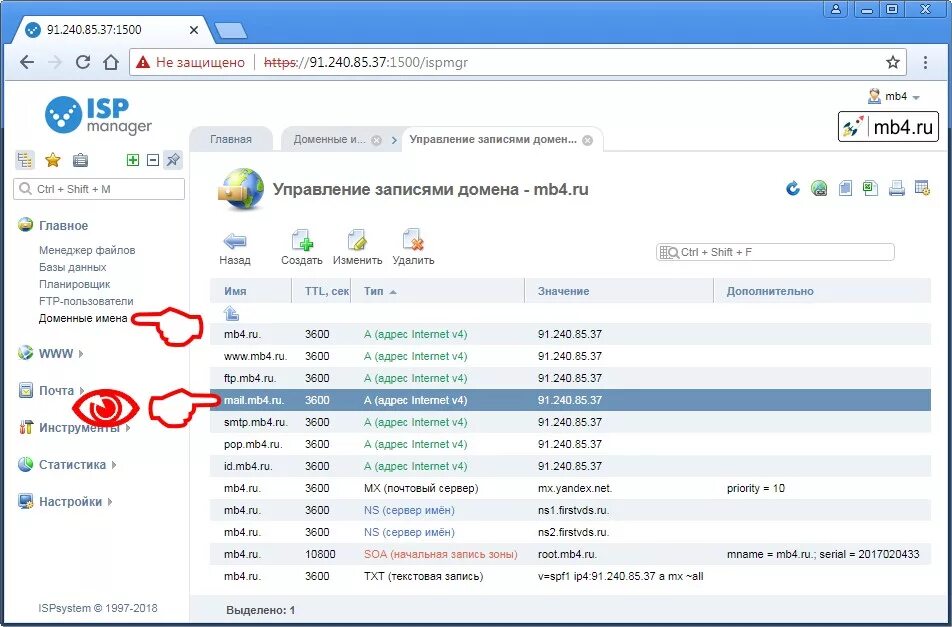The height and width of the screenshot is (627, 952).
Task: Open Базы данных in sidebar
Action: coord(72,267)
